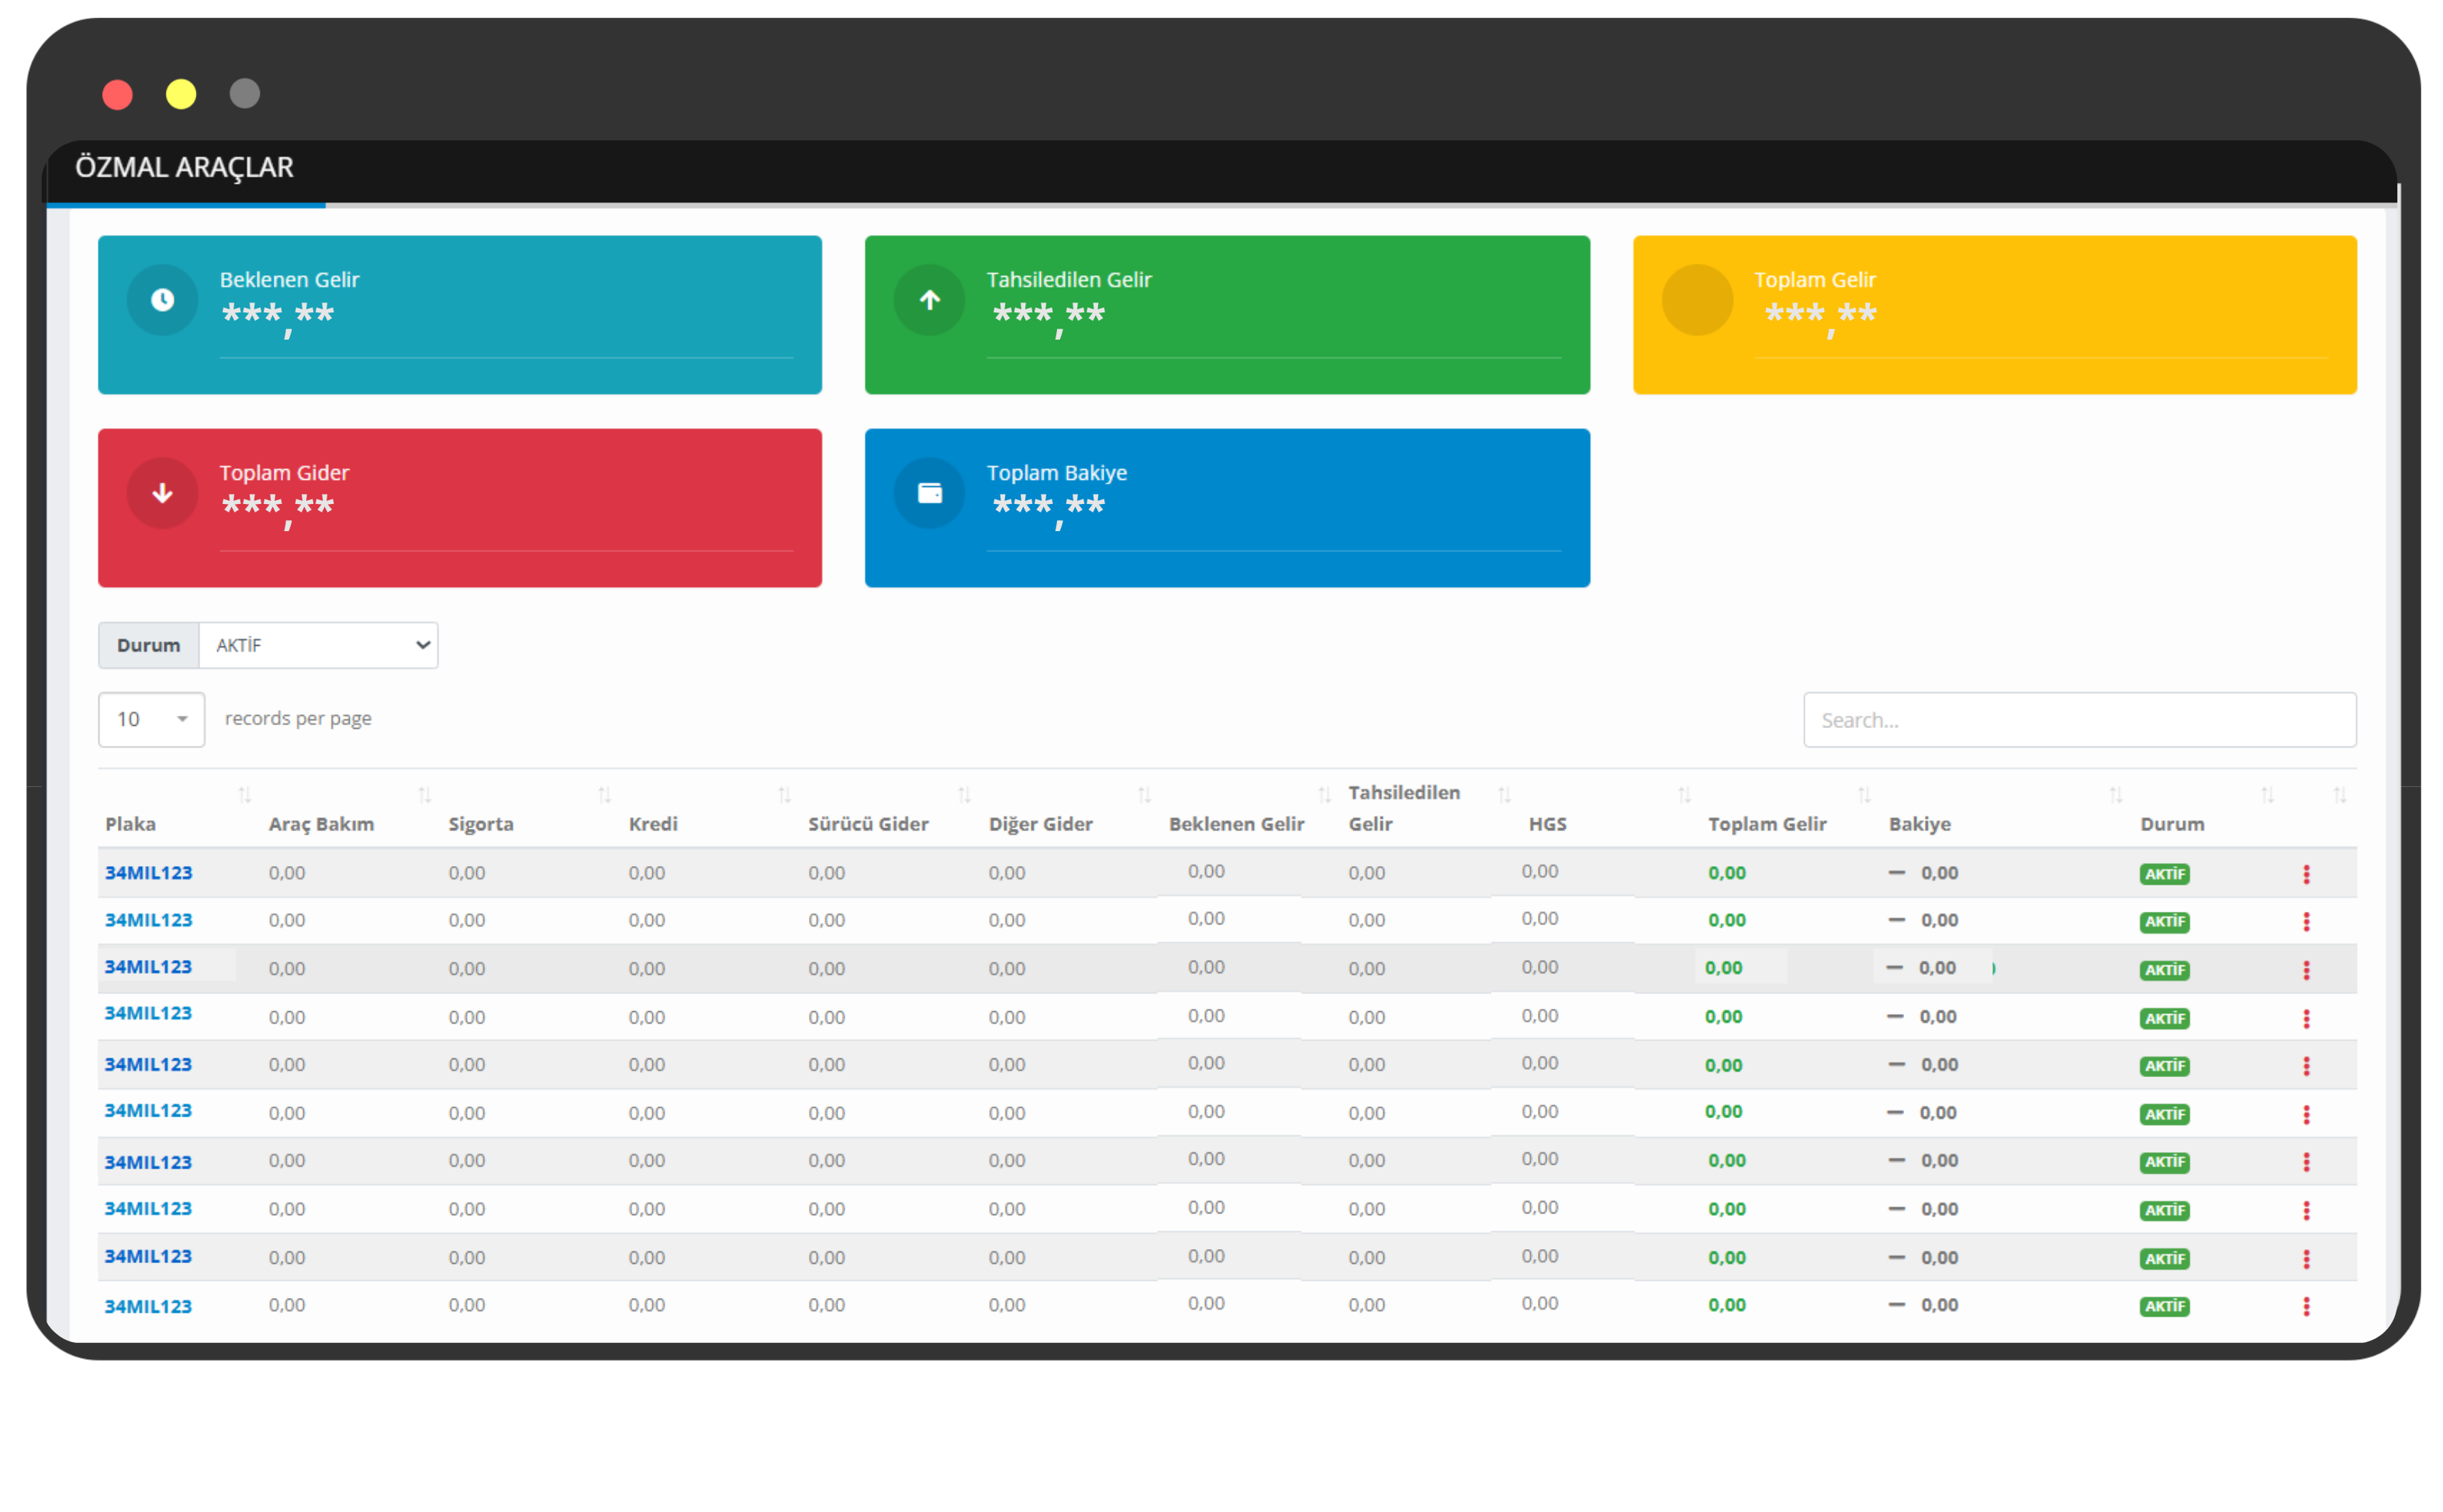Click the AKTİF badge in the first row
Screen dimensions: 2443x1512
(2164, 874)
